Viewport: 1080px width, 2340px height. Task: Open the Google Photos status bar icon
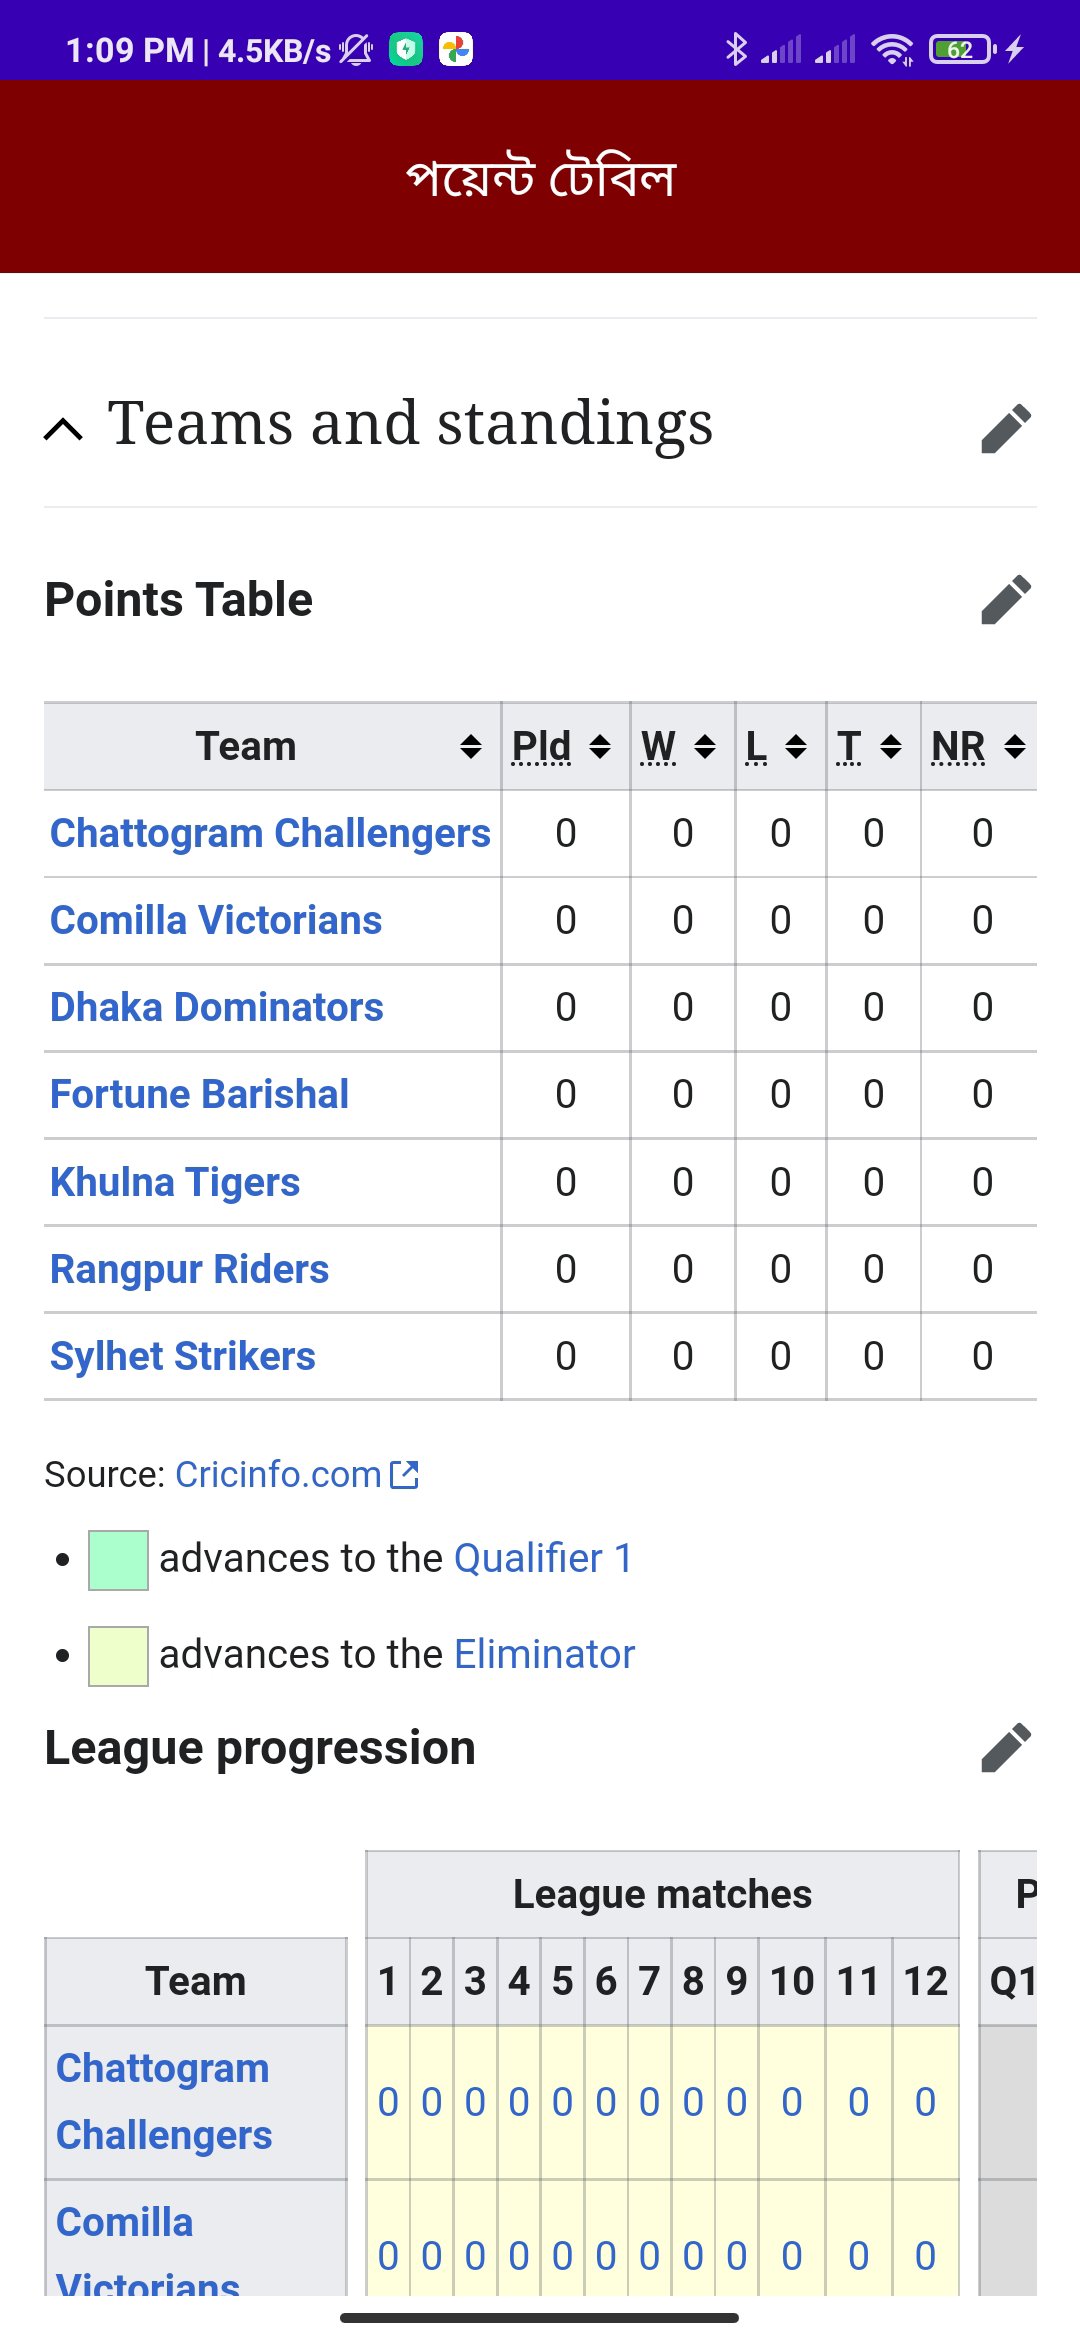pos(456,49)
